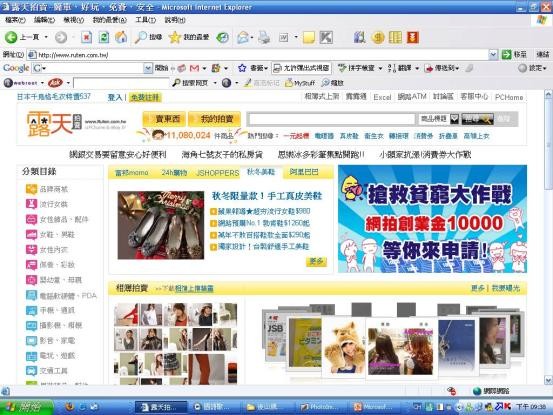The image size is (553, 415).
Task: Click the 更多 button under shoe links
Action: tap(316, 262)
